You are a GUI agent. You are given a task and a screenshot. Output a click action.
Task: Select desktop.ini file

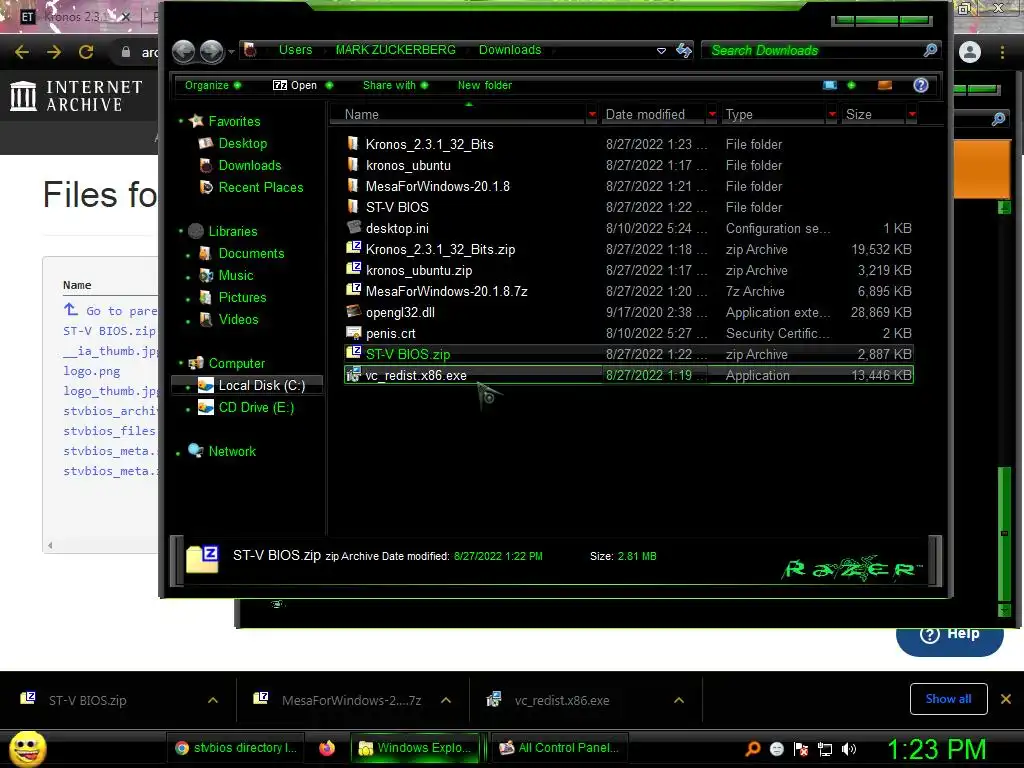[x=397, y=229]
